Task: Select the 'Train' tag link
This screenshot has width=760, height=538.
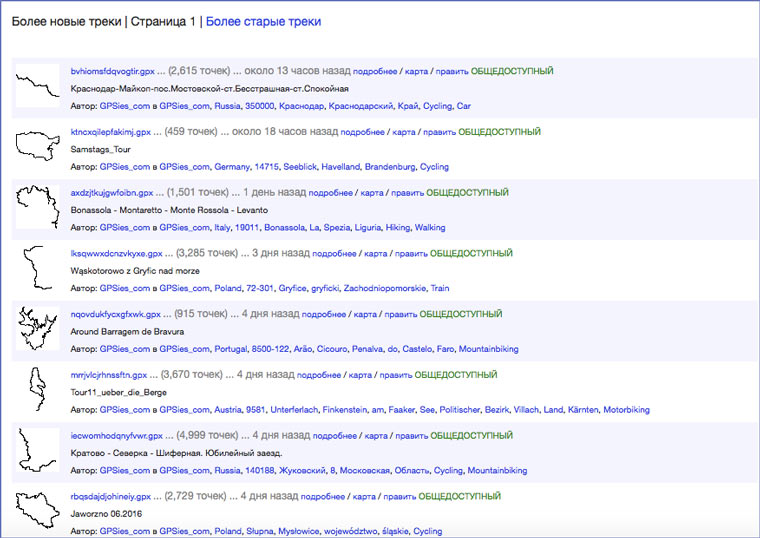Action: point(440,288)
